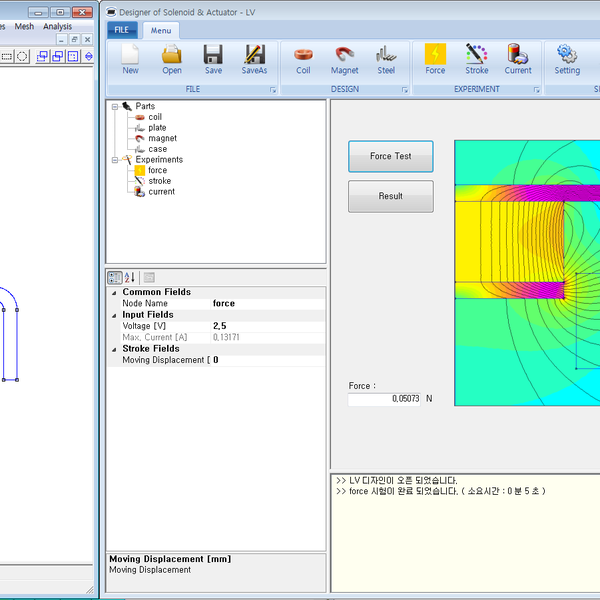The height and width of the screenshot is (600, 600).
Task: Open a project with the Open icon
Action: coord(172,58)
